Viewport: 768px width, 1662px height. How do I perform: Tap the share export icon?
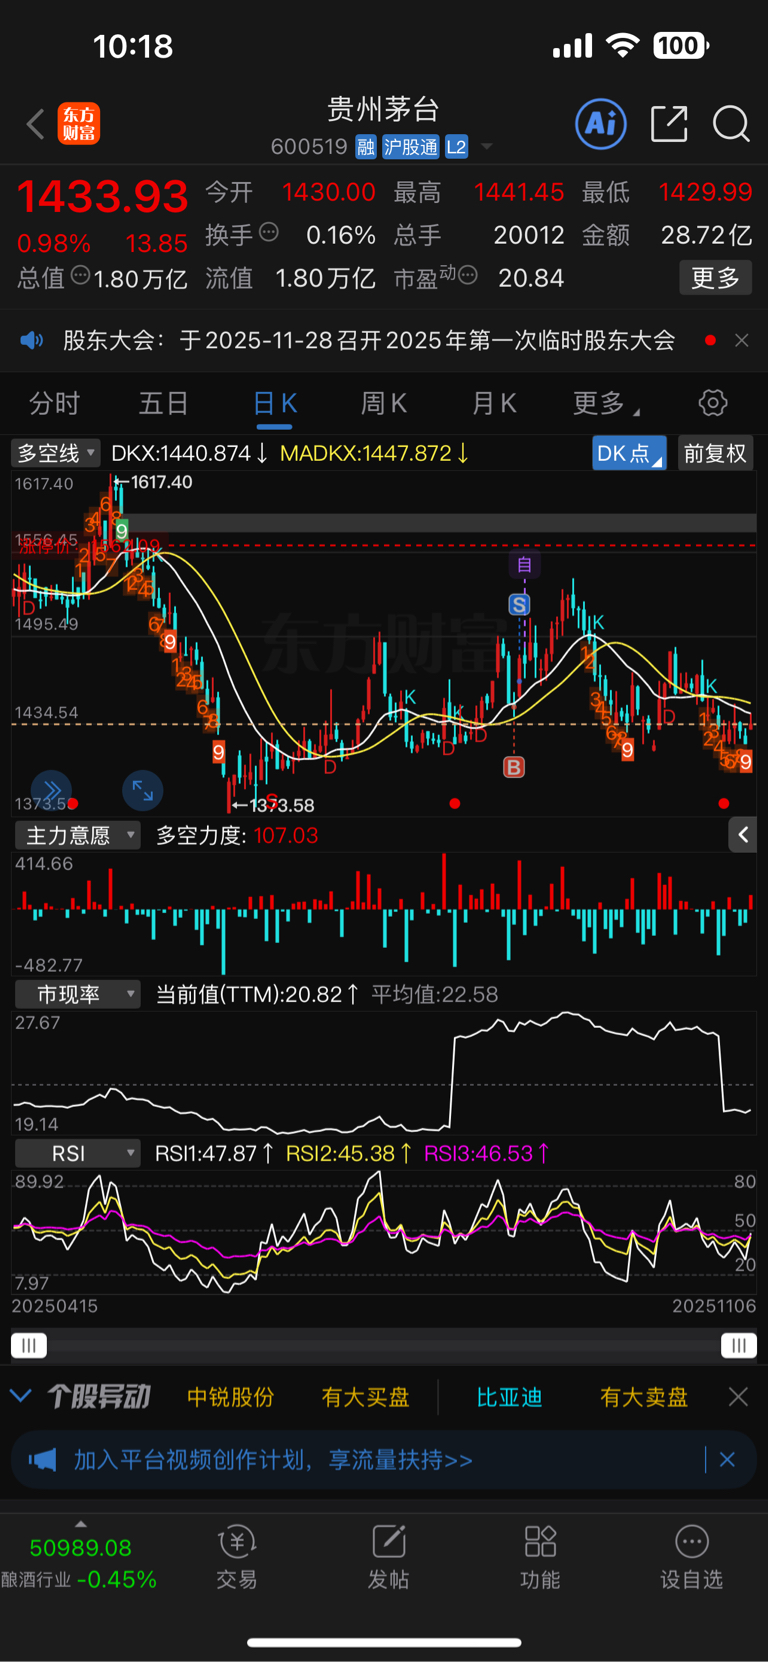[669, 124]
